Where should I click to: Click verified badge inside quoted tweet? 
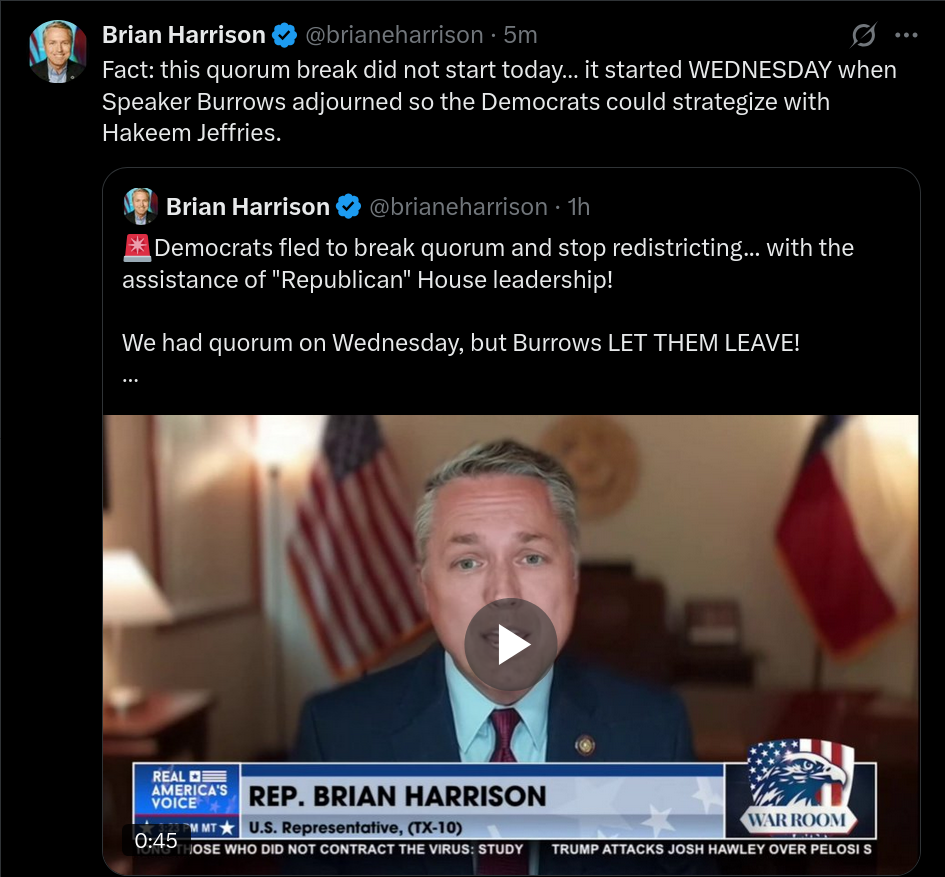(x=348, y=207)
